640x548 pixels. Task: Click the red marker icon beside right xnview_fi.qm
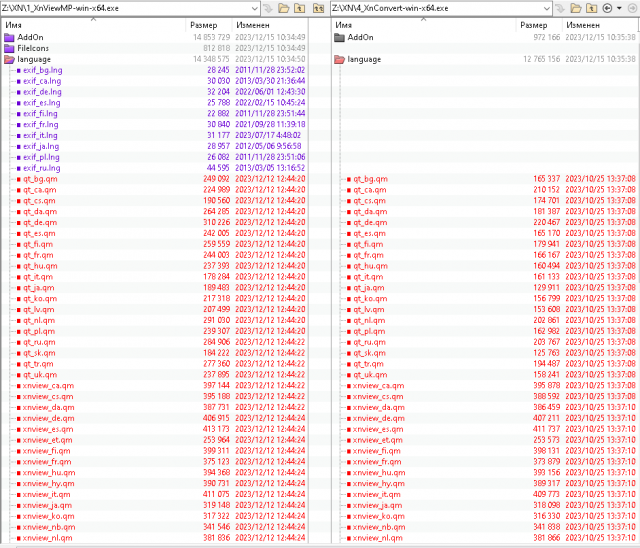tap(349, 451)
